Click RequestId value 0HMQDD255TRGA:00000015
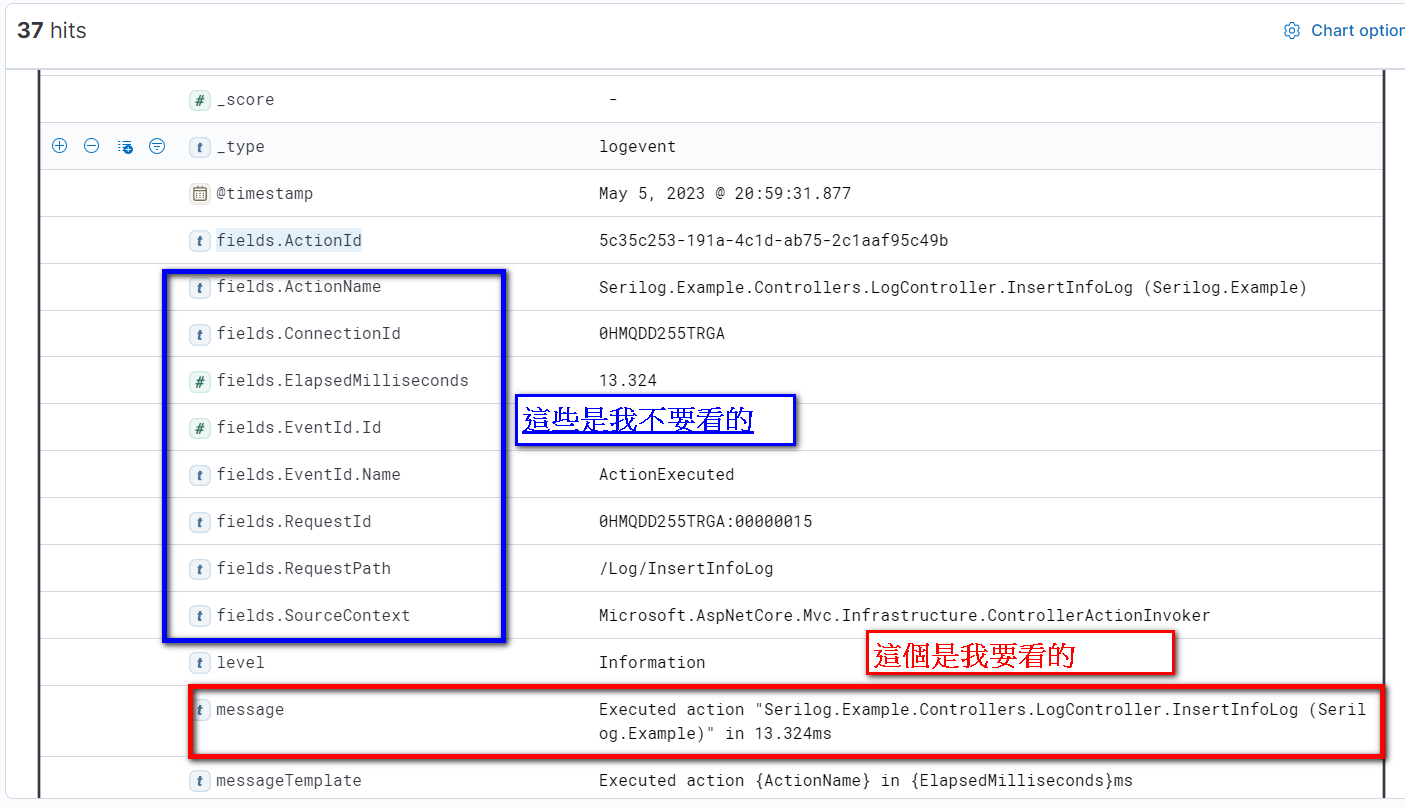This screenshot has width=1405, height=808. [x=706, y=522]
